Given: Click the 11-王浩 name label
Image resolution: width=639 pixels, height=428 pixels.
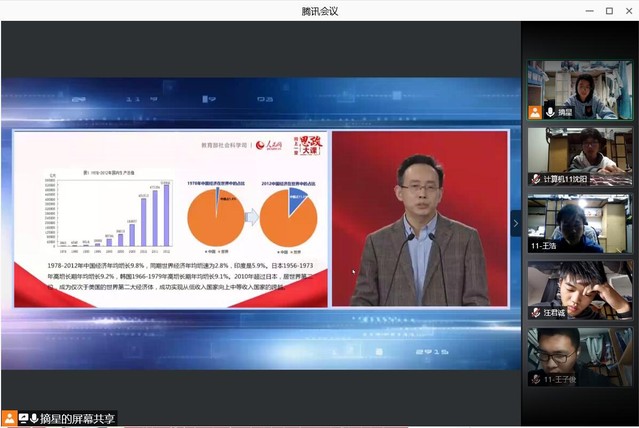Looking at the screenshot, I should point(543,246).
